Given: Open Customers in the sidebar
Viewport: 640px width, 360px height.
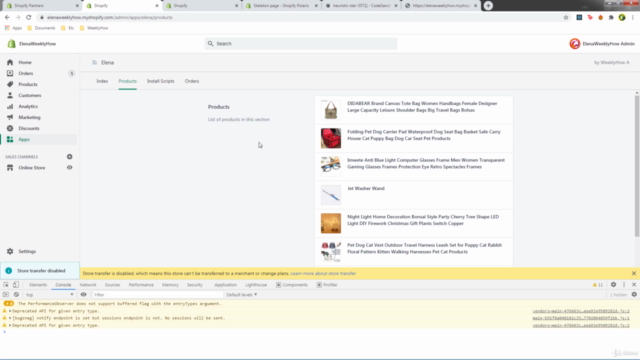Looking at the screenshot, I should pos(29,96).
